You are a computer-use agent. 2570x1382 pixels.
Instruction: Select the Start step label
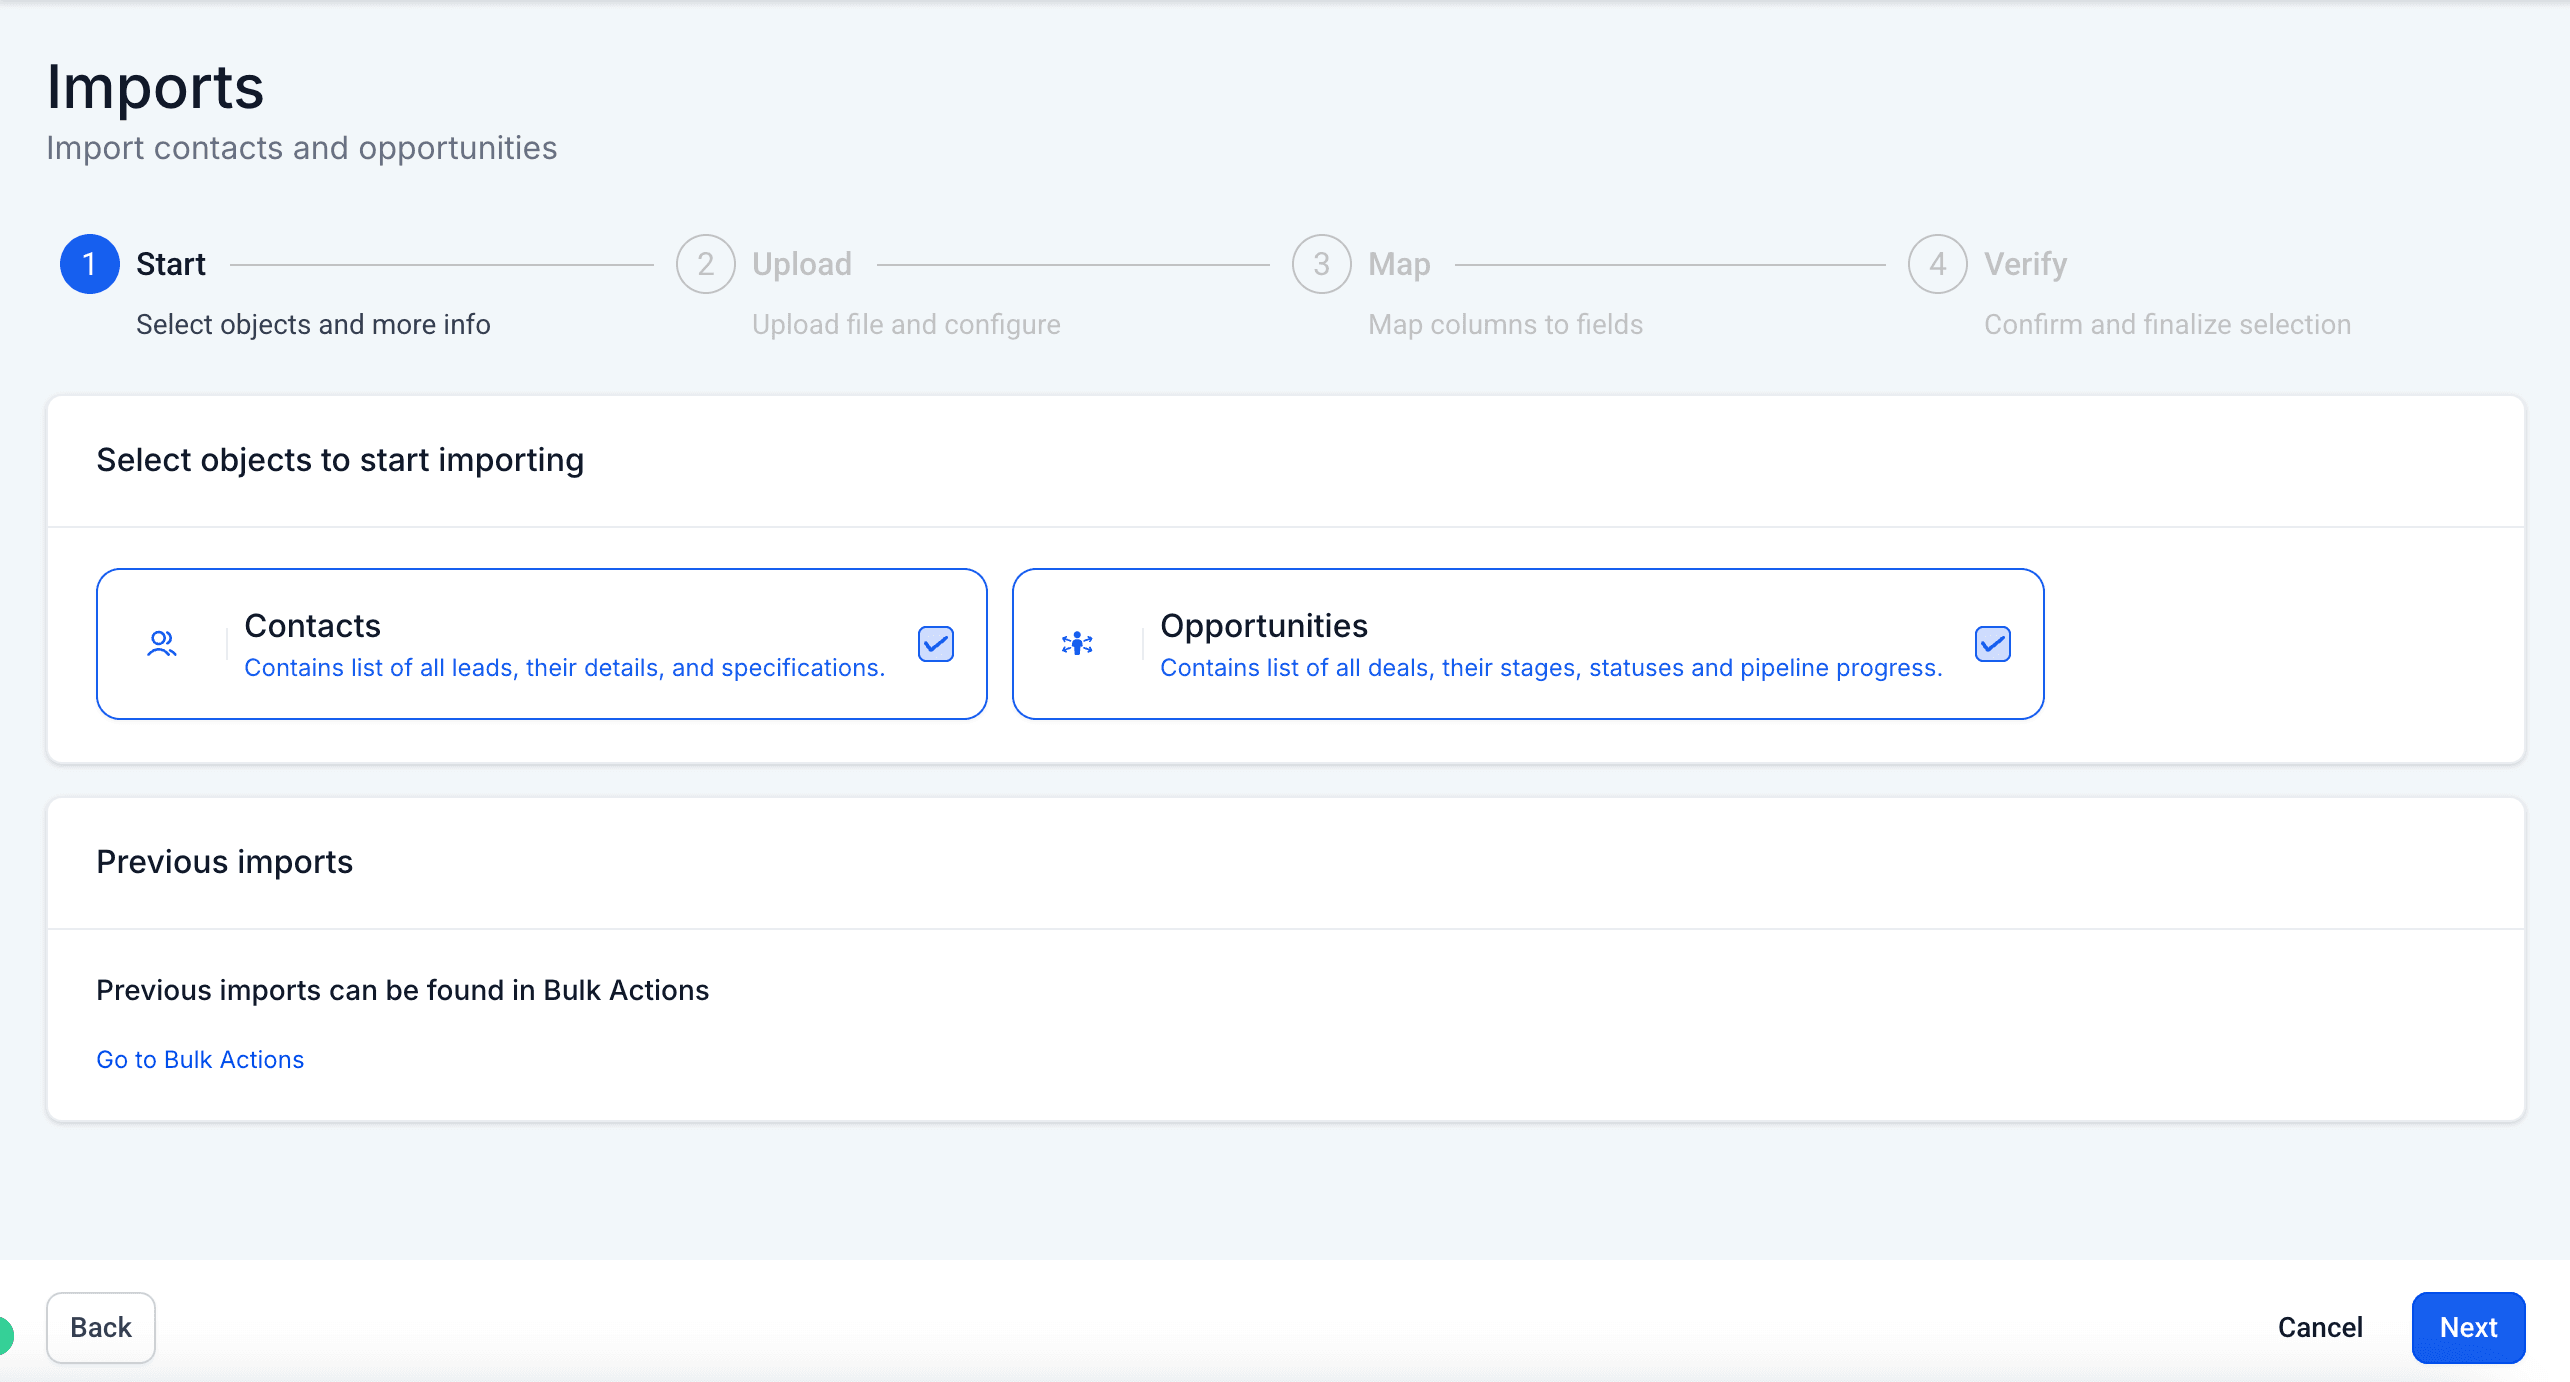click(x=170, y=264)
